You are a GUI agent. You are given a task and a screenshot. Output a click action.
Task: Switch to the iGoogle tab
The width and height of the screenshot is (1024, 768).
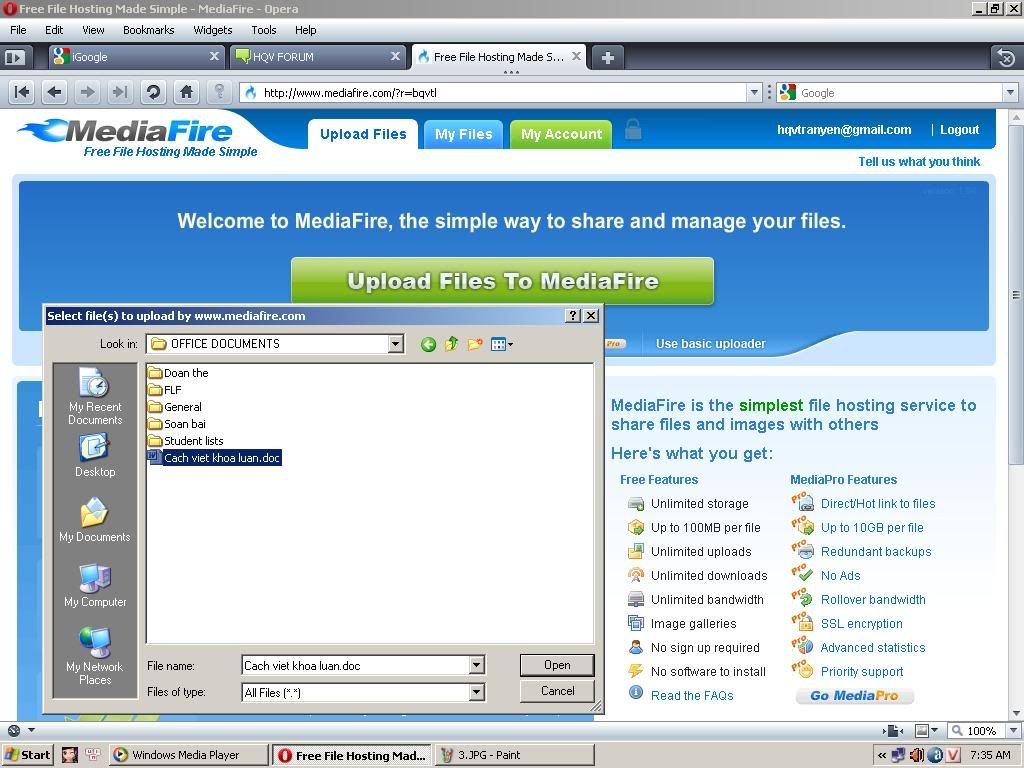coord(136,57)
